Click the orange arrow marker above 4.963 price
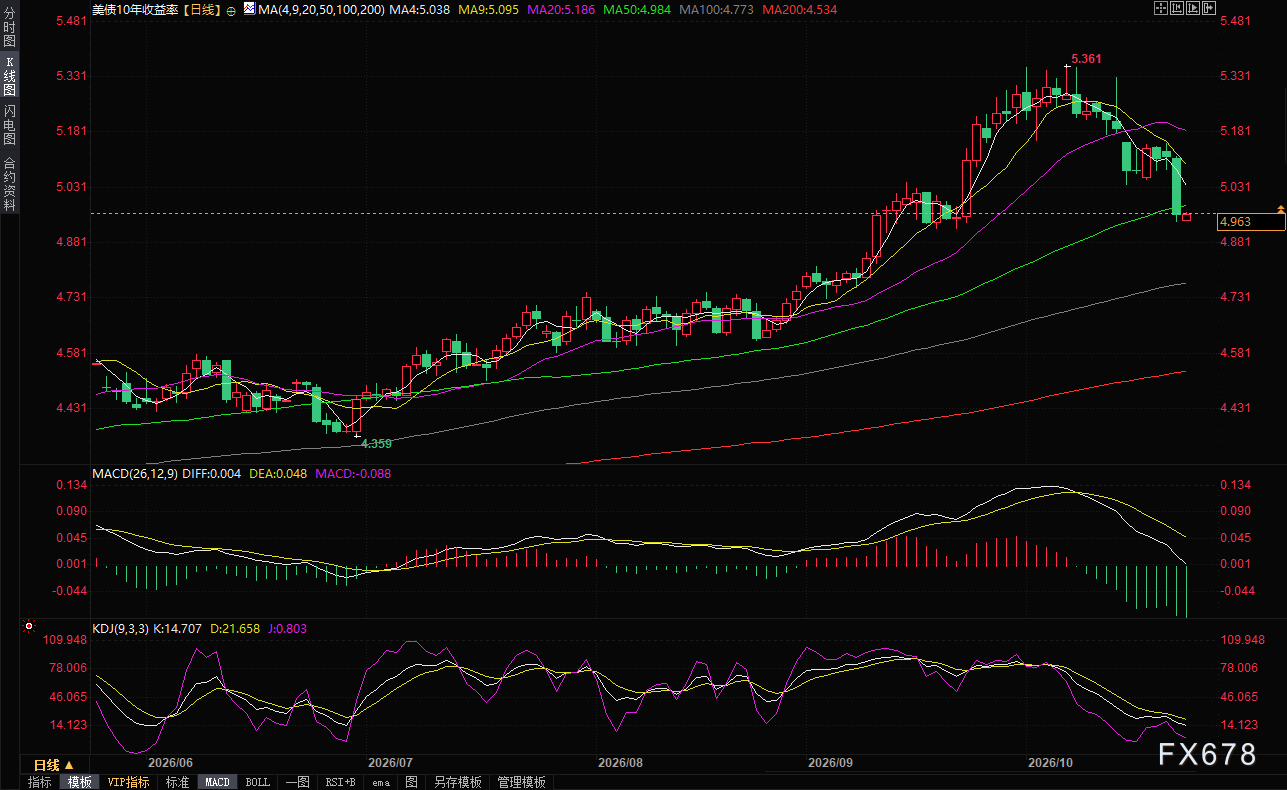 [1280, 207]
